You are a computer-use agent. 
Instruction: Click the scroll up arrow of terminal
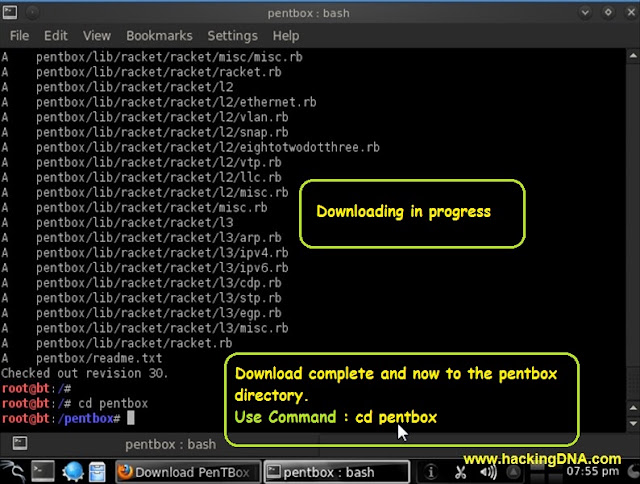[x=633, y=56]
